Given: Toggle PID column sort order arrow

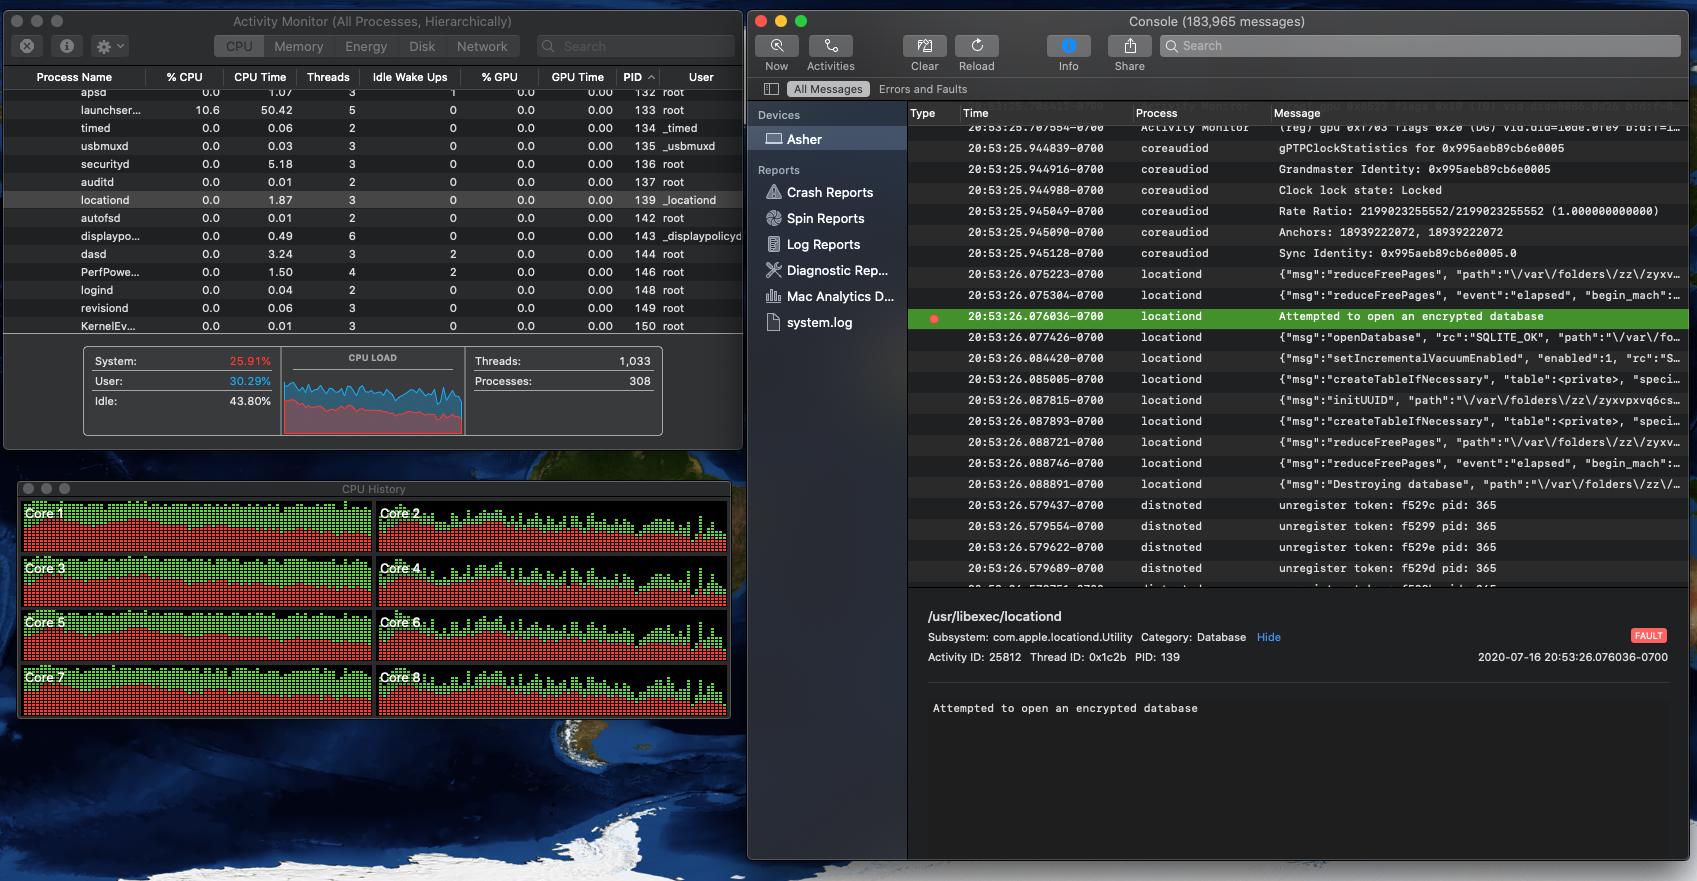Looking at the screenshot, I should 652,77.
